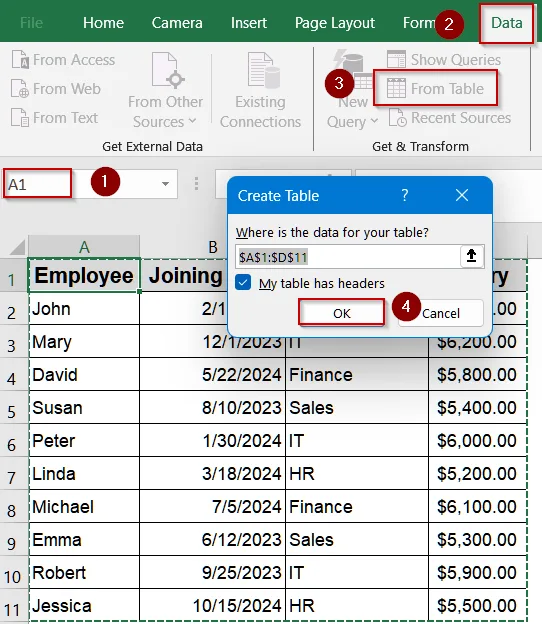The height and width of the screenshot is (624, 542).
Task: Click OK in Create Table dialog
Action: tap(342, 313)
